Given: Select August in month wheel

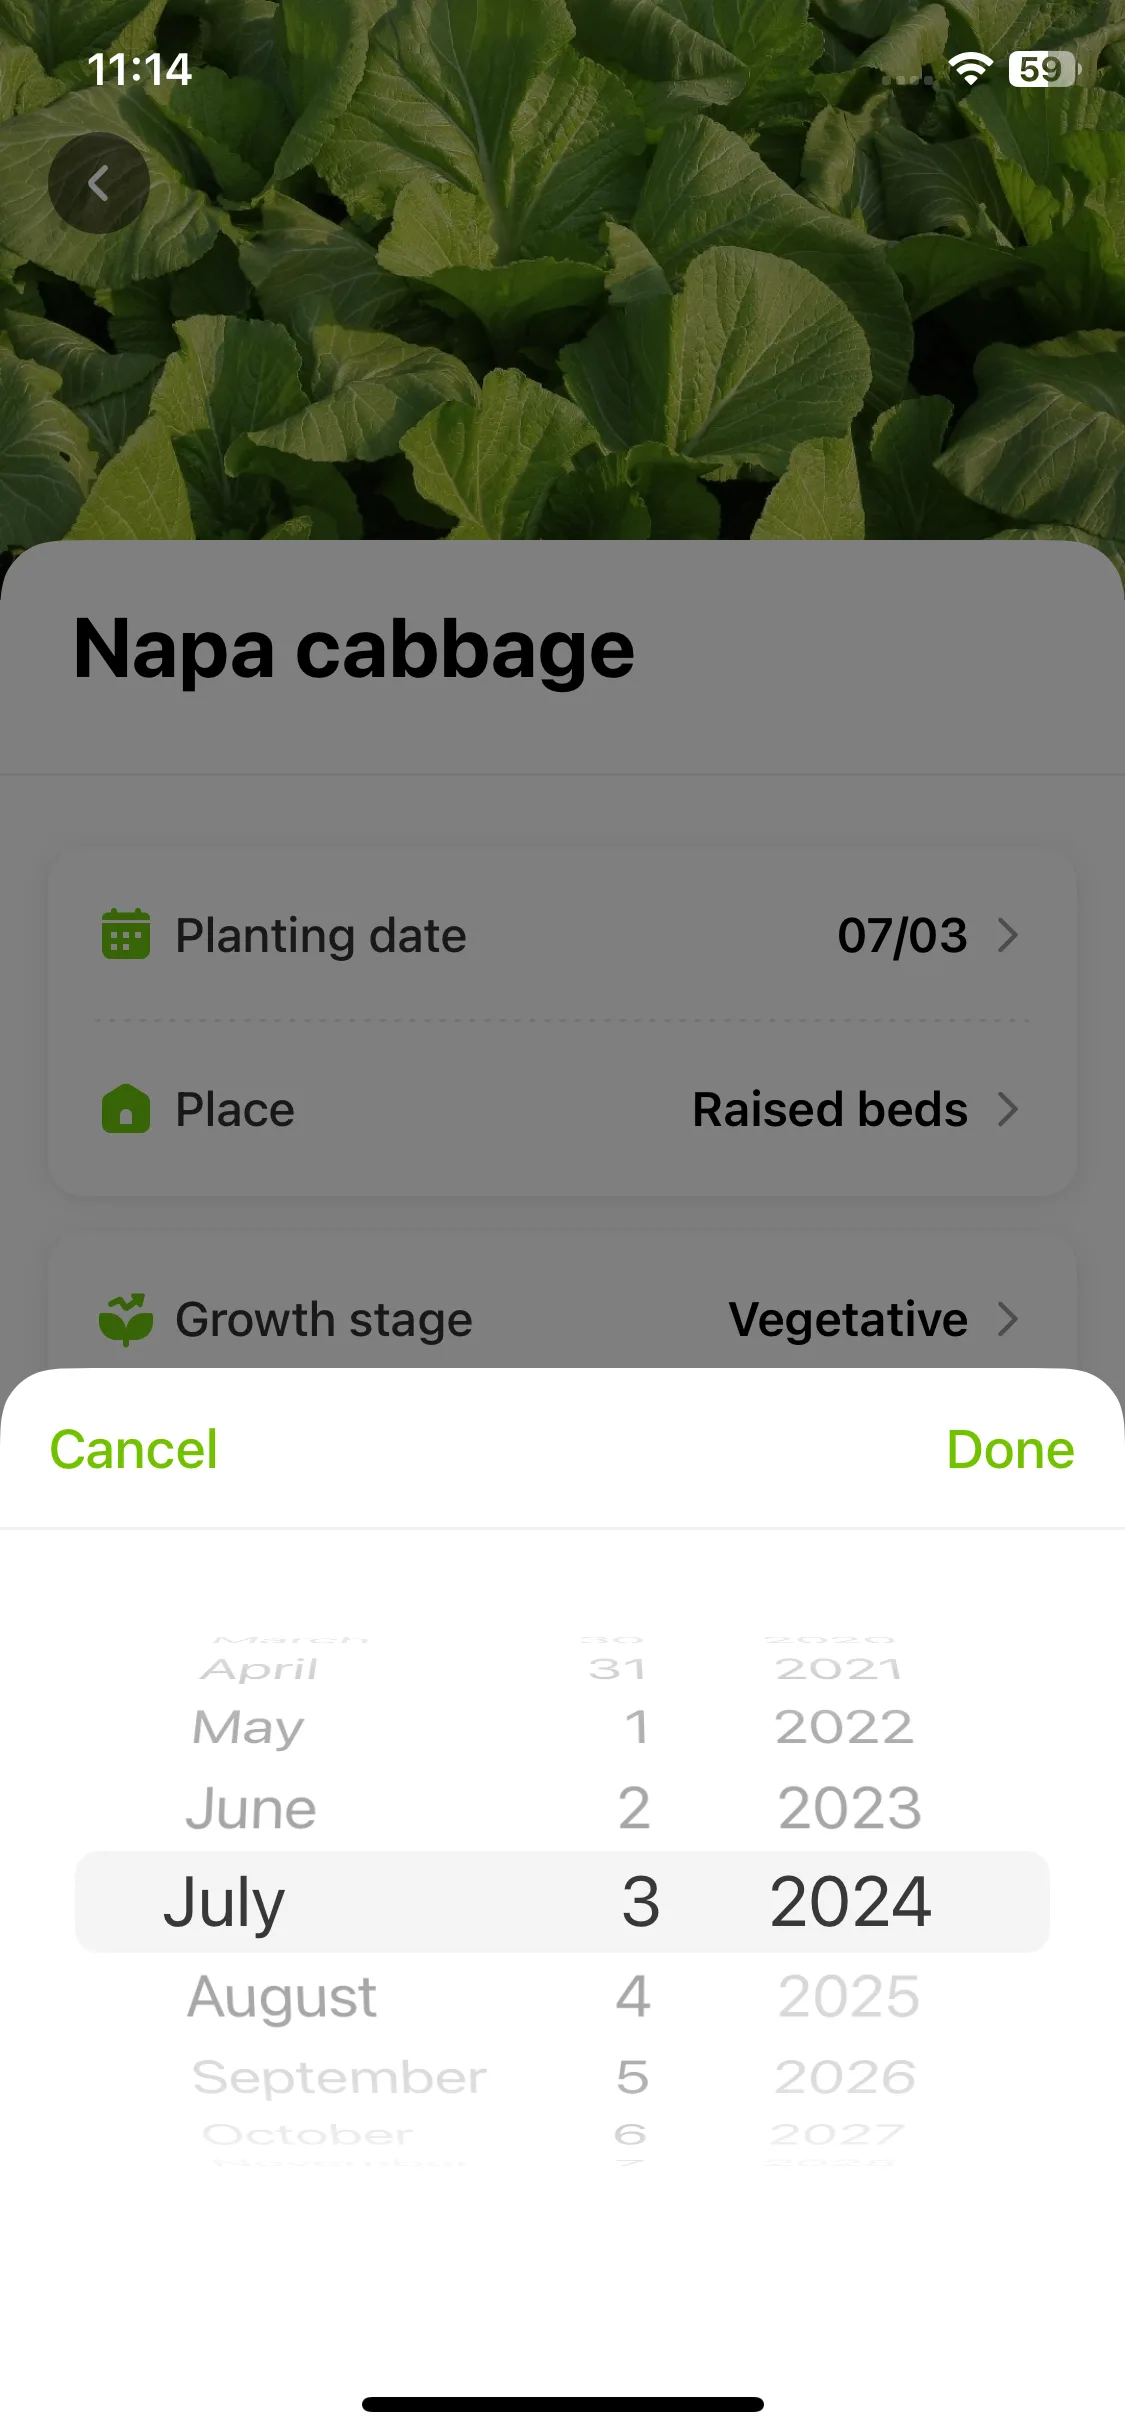Looking at the screenshot, I should pos(282,1997).
